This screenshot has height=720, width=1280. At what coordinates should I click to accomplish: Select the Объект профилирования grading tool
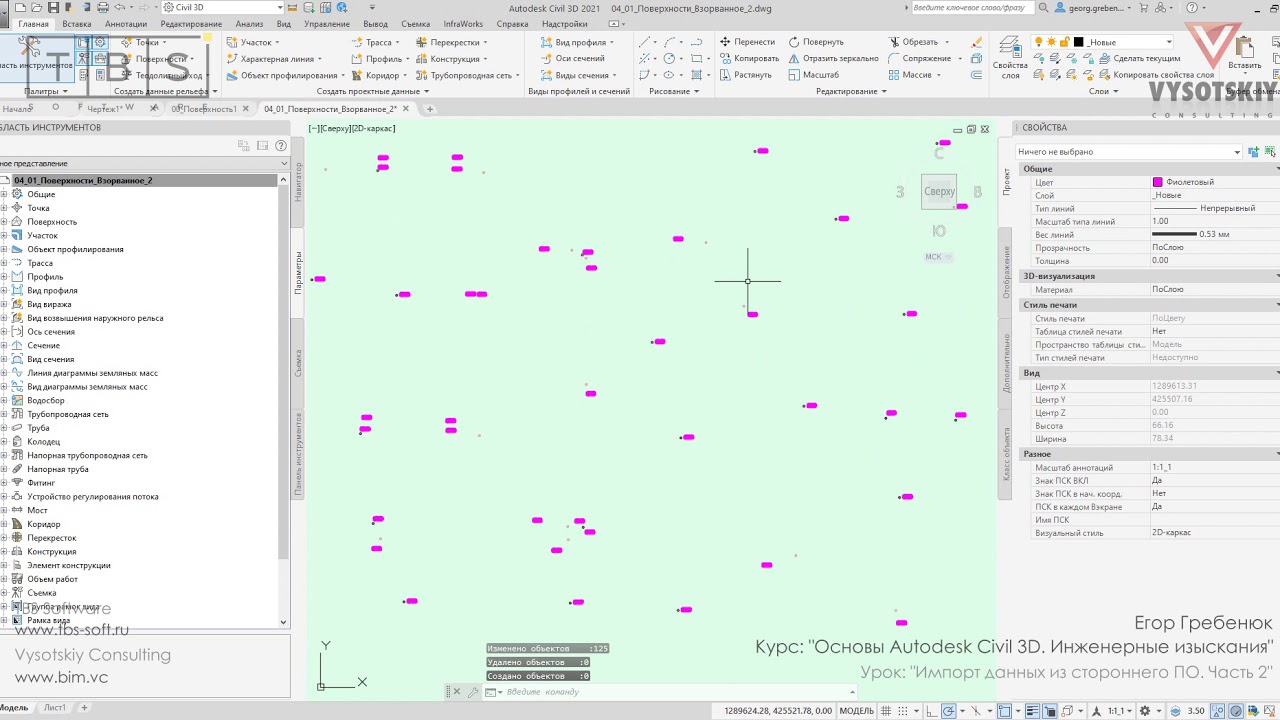click(285, 75)
